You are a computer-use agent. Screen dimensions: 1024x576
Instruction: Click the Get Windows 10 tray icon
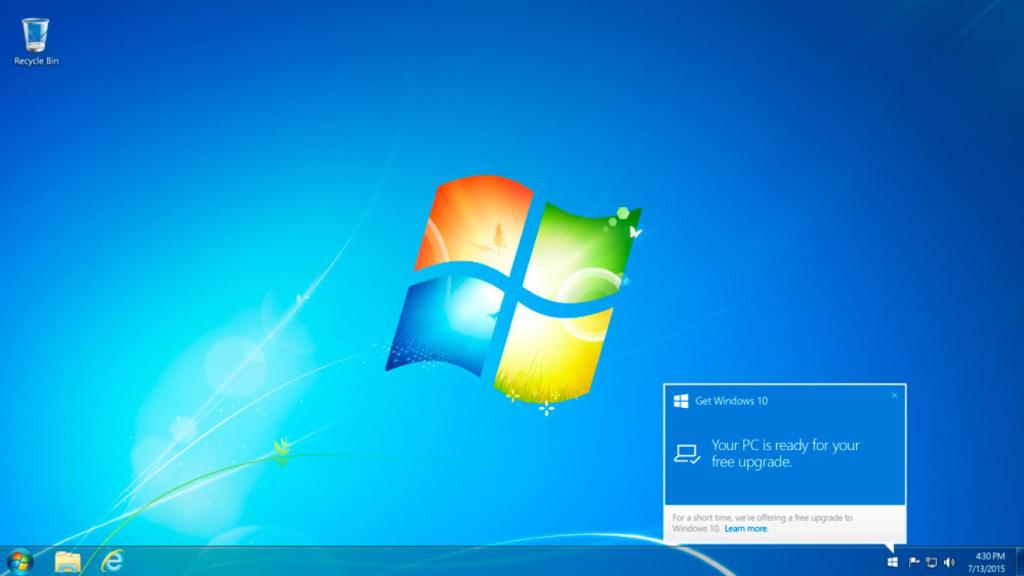(893, 562)
